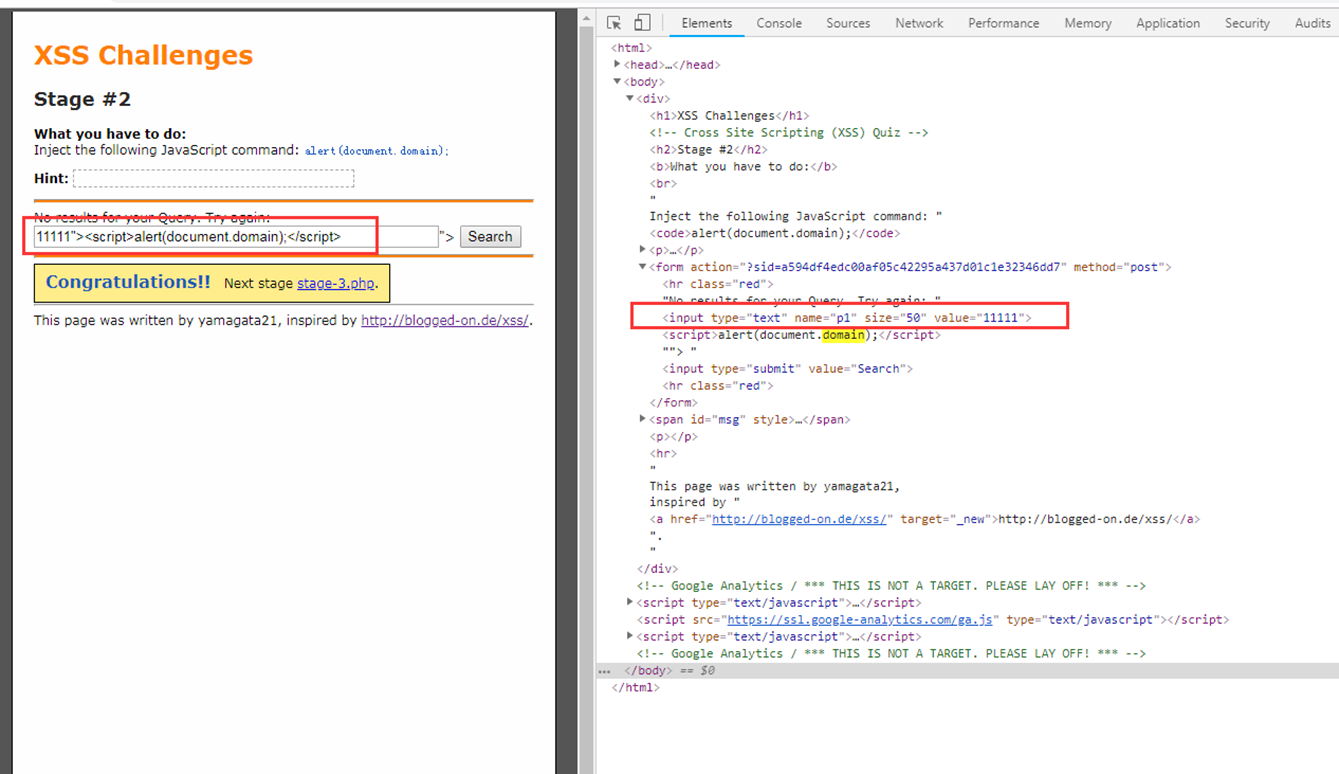Image resolution: width=1339 pixels, height=774 pixels.
Task: Select the closing /html line
Action: pos(635,688)
